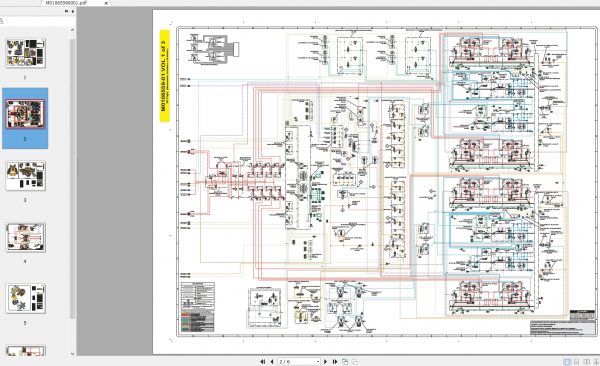Viewport: 600px width, 366px height.
Task: Go to the previous page
Action: pos(272,361)
